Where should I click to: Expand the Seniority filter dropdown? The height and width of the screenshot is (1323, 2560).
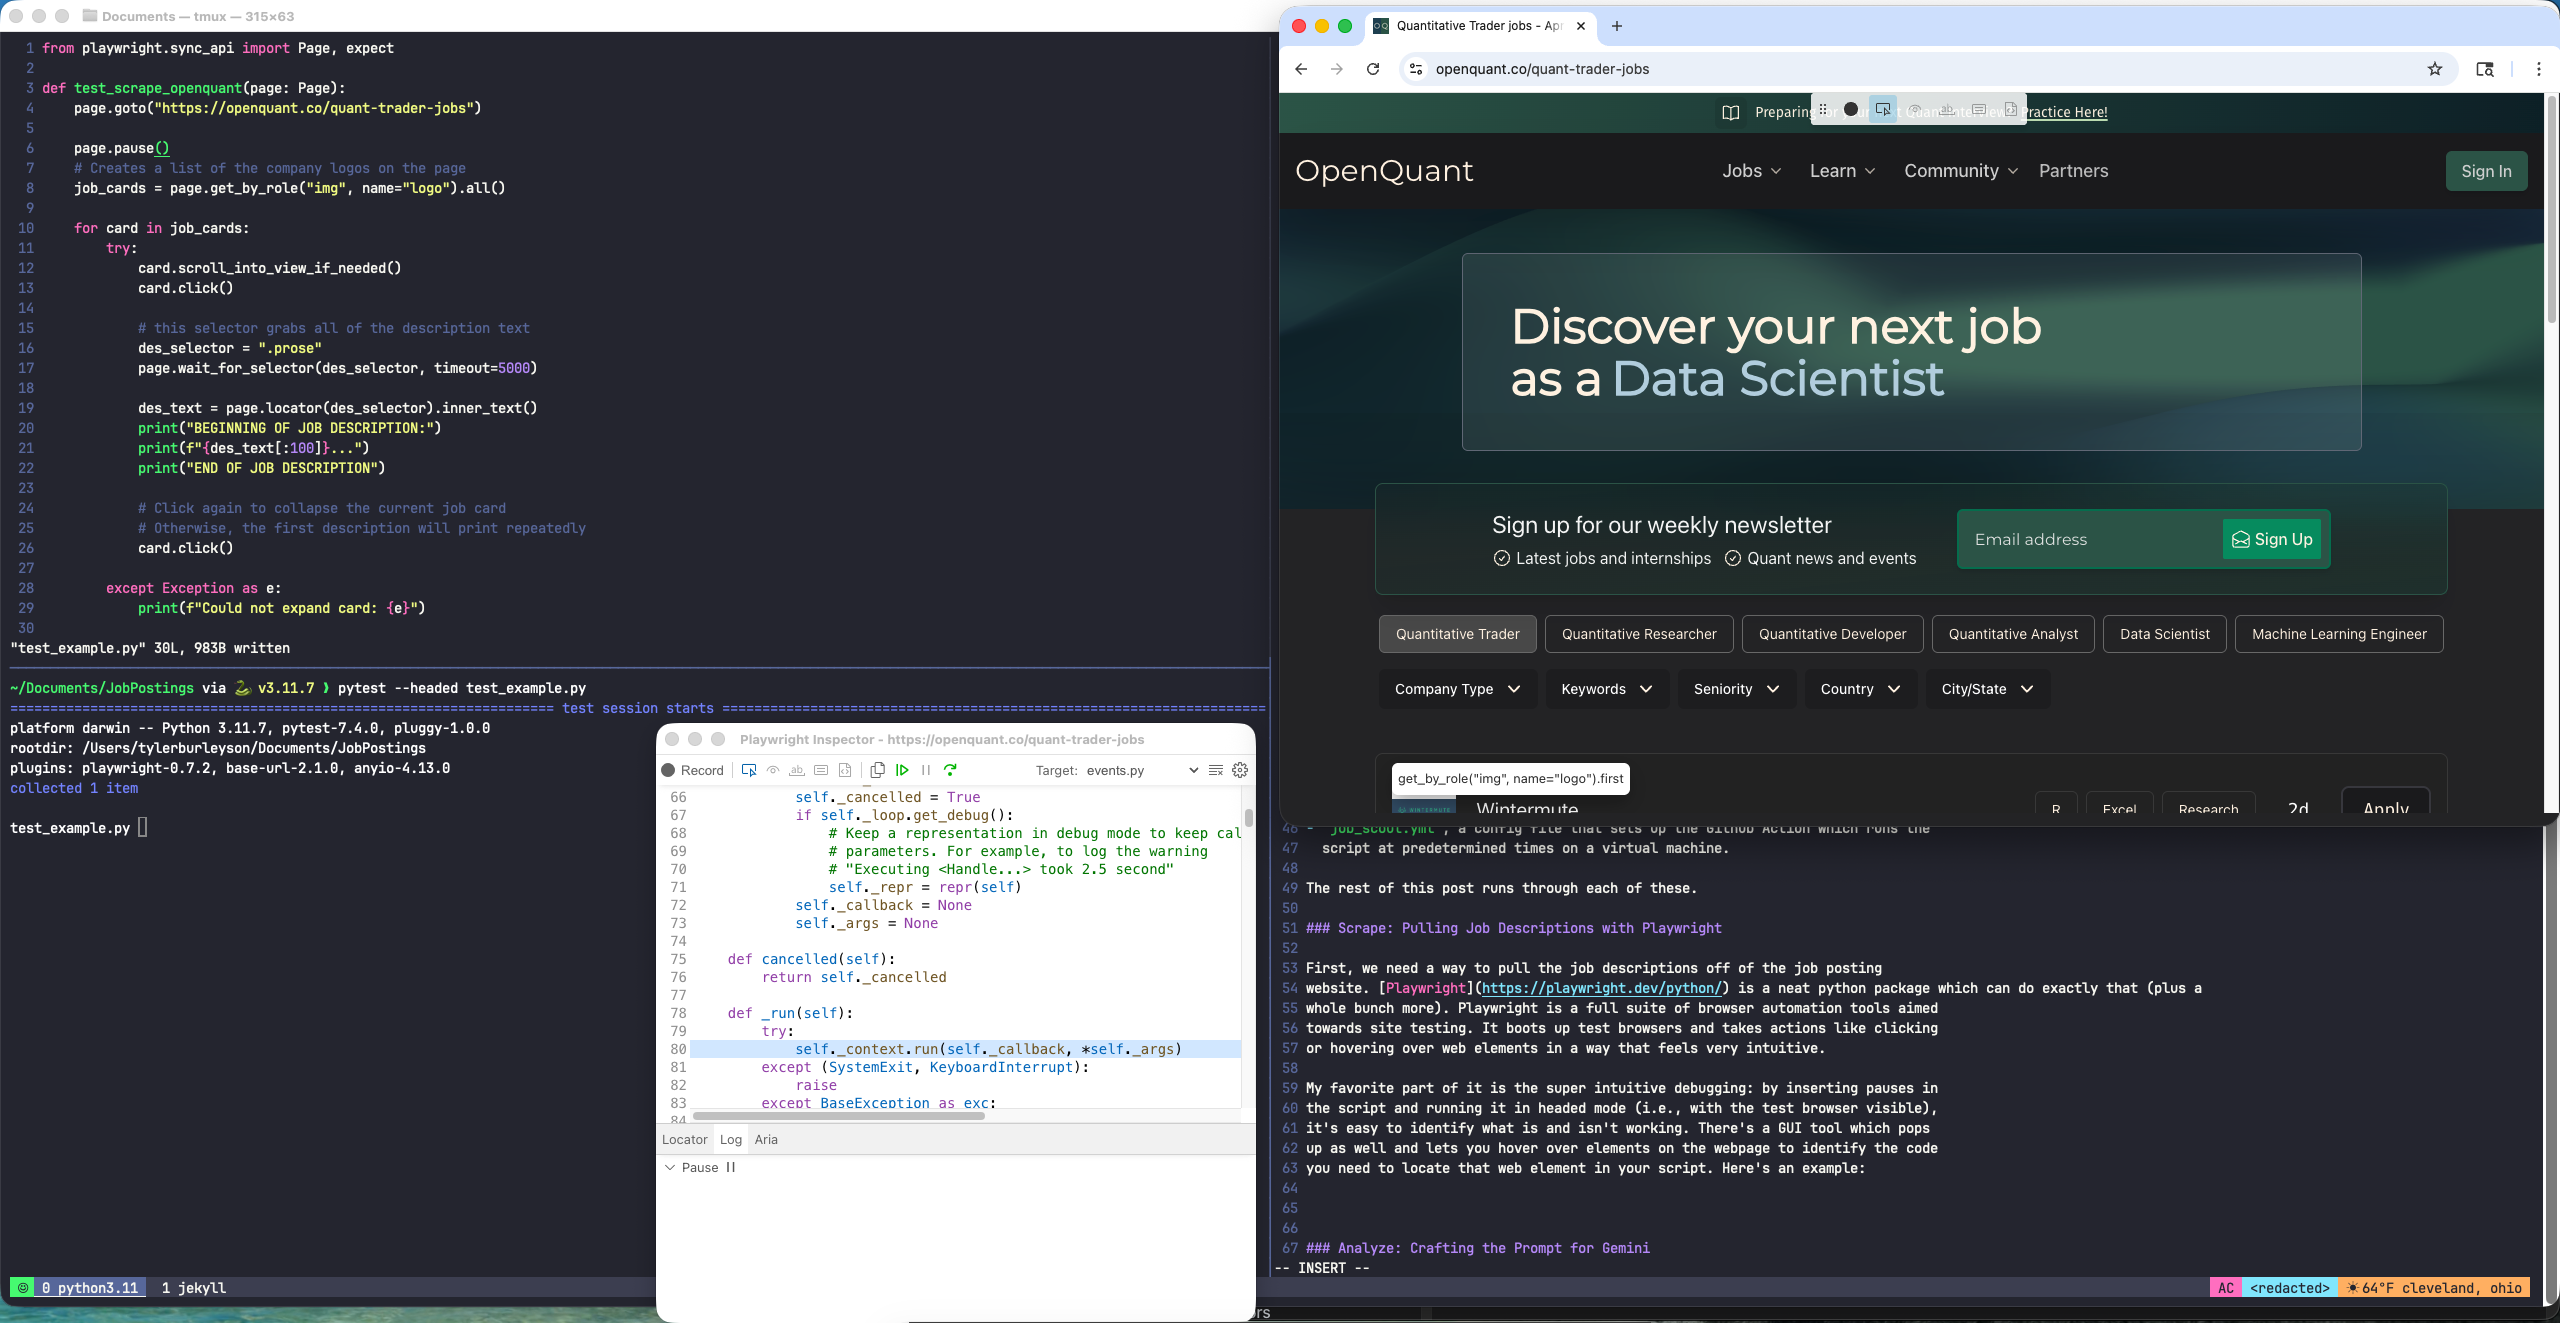point(1736,689)
